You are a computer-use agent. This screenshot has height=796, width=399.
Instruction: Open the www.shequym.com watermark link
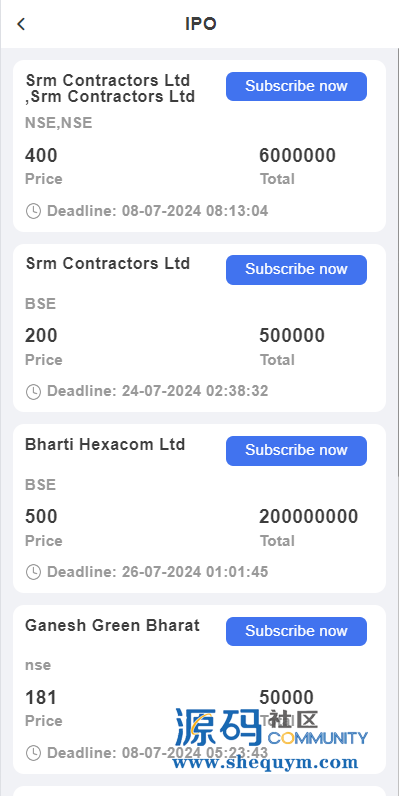coord(265,762)
